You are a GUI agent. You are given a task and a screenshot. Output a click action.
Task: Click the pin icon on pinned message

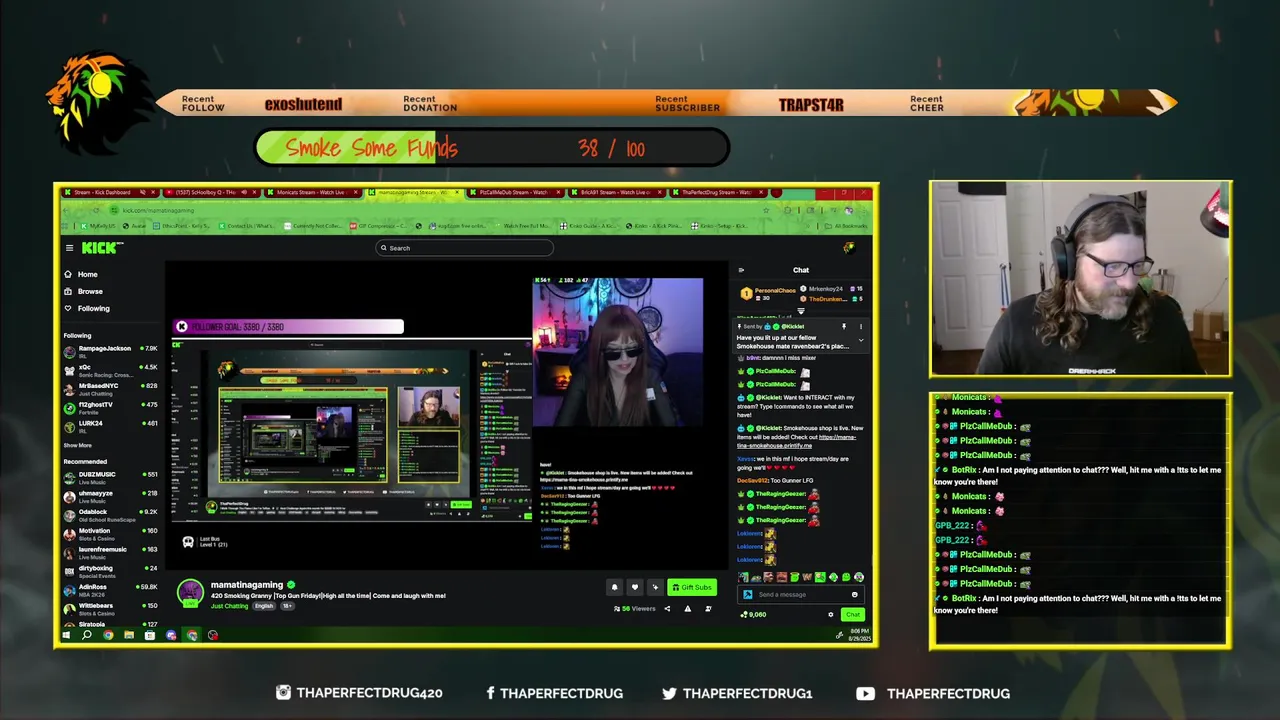point(843,327)
